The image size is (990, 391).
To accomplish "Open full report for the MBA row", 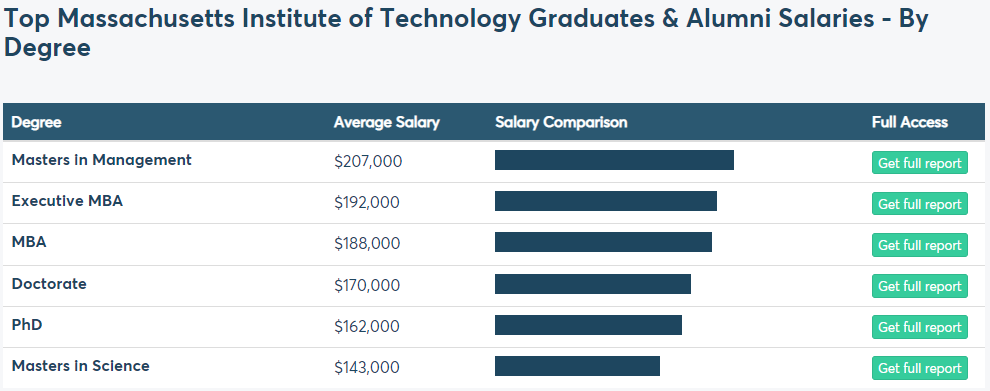I will point(919,244).
